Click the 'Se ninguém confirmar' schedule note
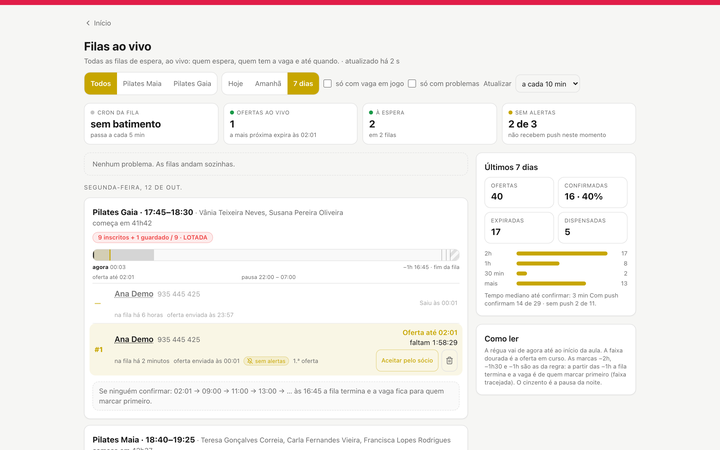Screen dimensions: 720x450 pyautogui.click(x=276, y=396)
